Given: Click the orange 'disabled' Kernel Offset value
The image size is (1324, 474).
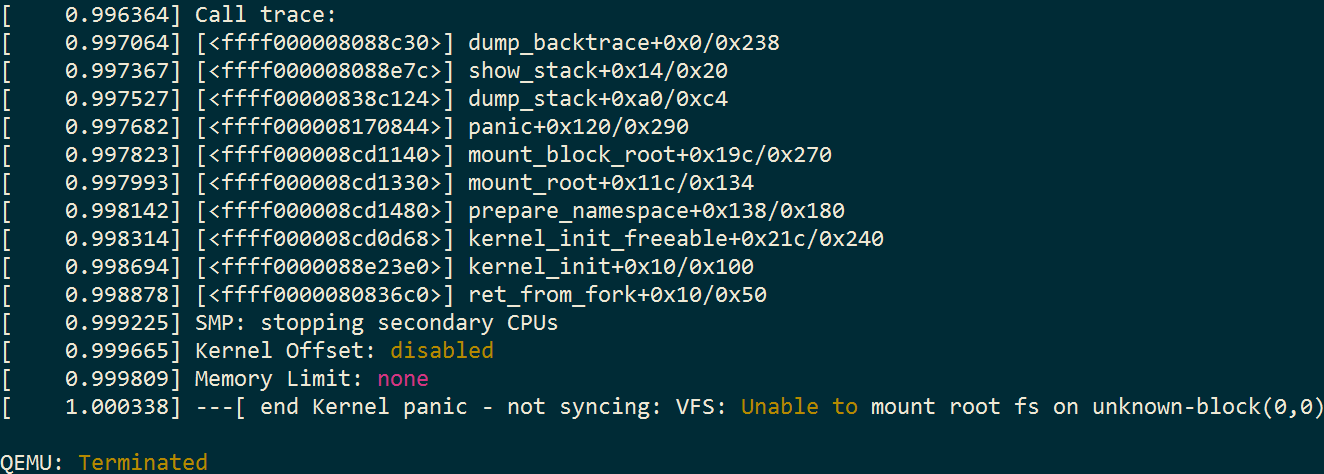Looking at the screenshot, I should [x=441, y=351].
